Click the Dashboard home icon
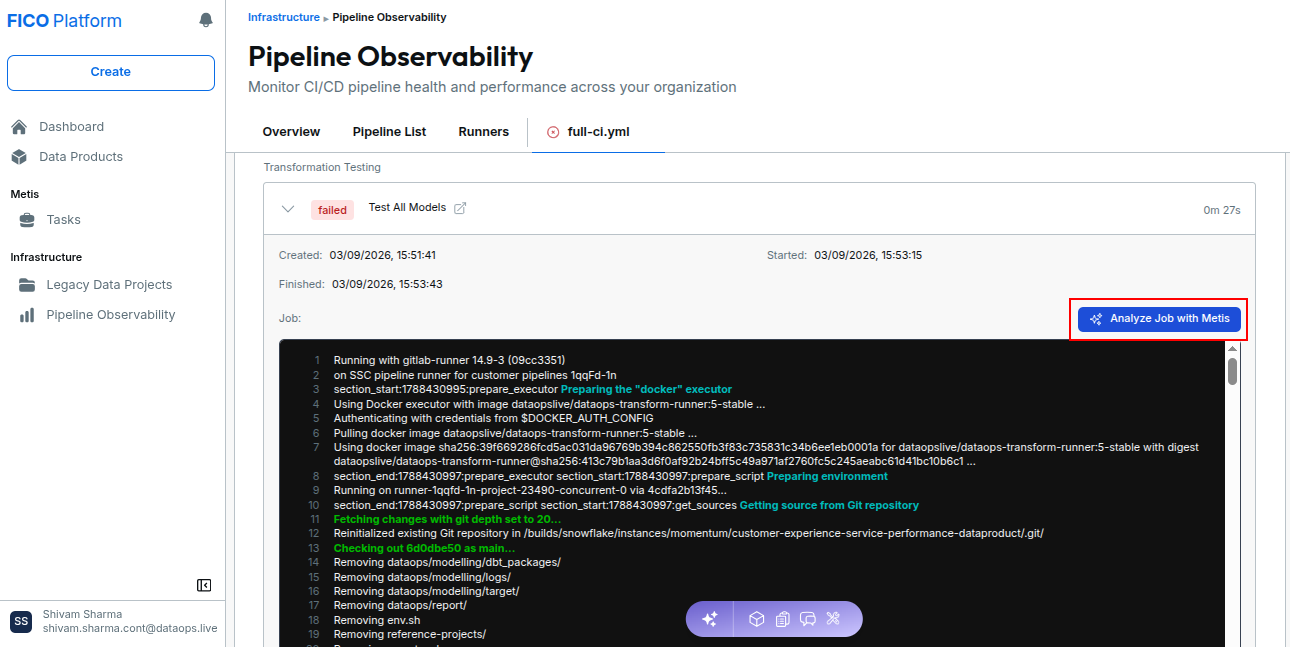Image resolution: width=1290 pixels, height=647 pixels. pyautogui.click(x=19, y=127)
